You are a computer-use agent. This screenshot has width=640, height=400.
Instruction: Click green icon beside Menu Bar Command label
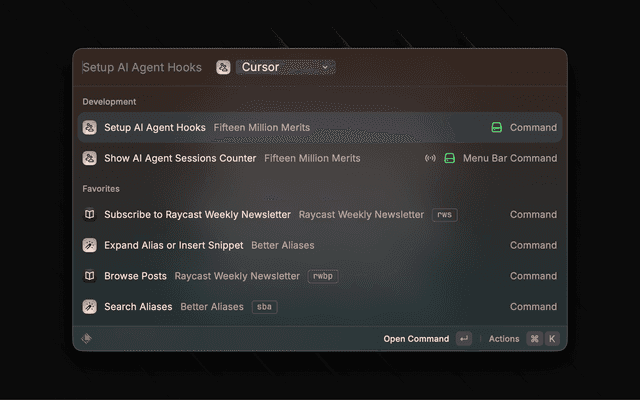(450, 158)
